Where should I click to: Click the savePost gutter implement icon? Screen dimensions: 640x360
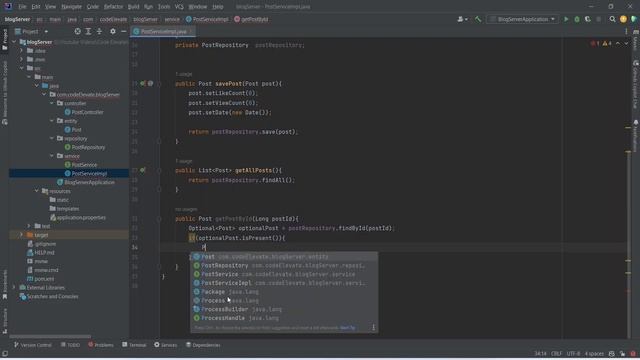point(143,83)
